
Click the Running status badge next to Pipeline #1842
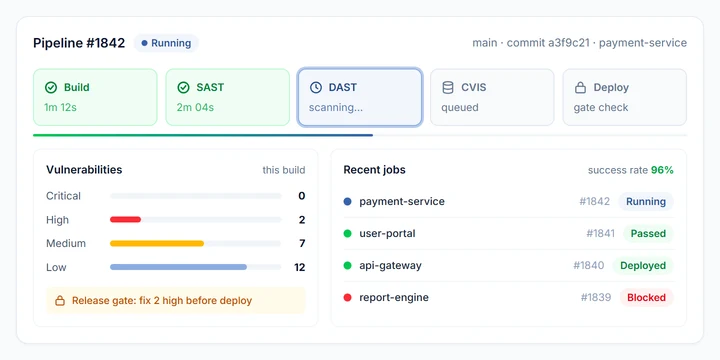[x=166, y=43]
